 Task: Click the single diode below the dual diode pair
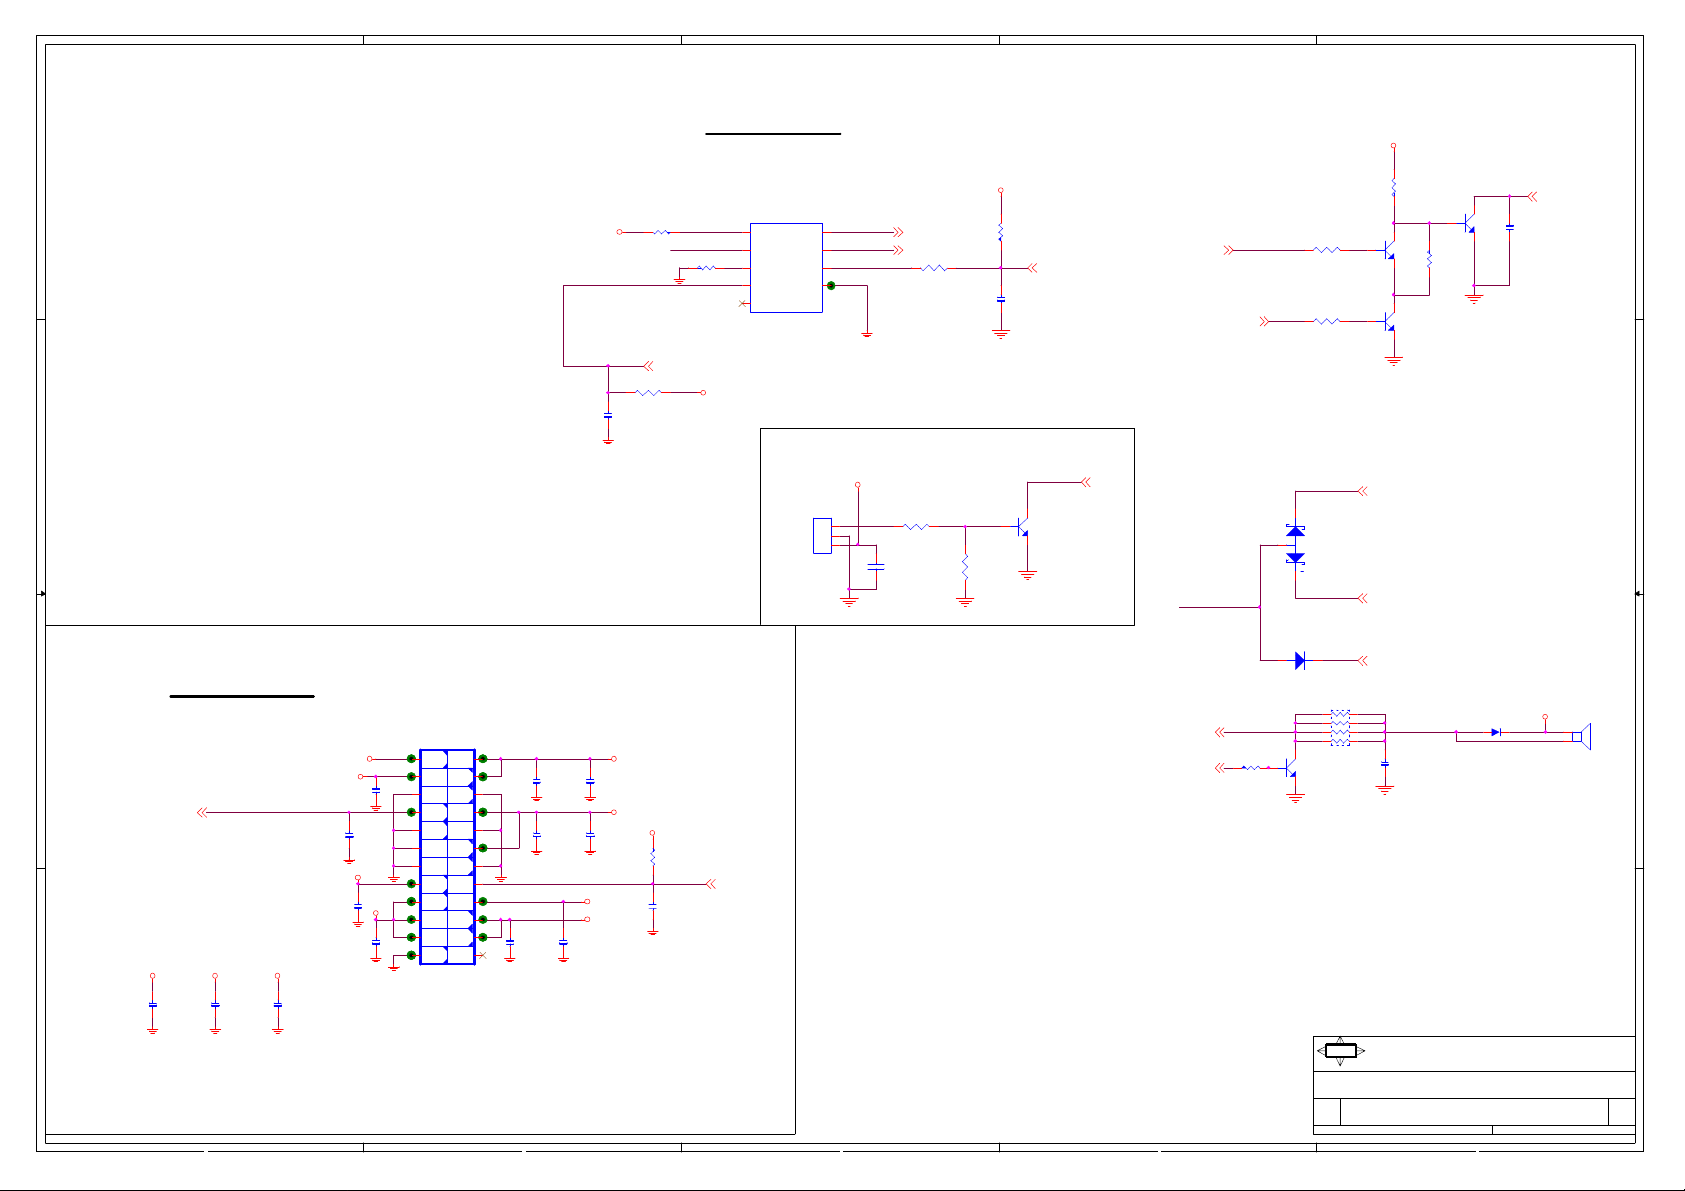tap(1299, 660)
